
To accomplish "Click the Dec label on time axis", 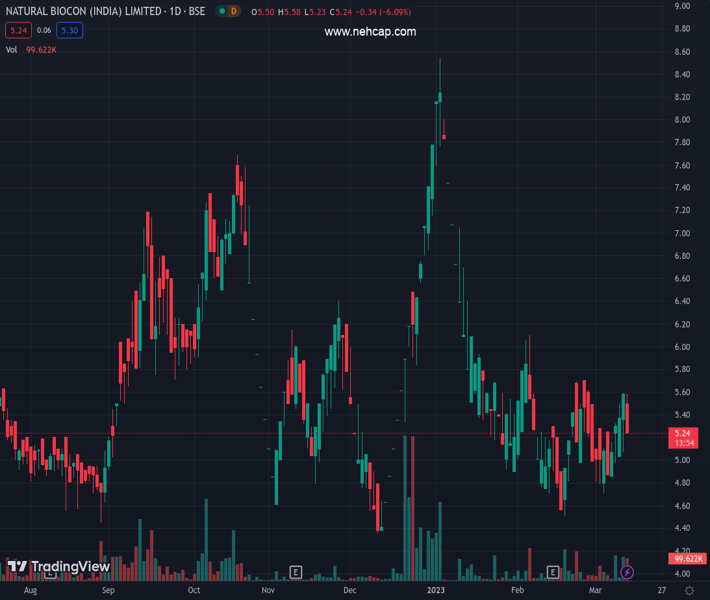I will (348, 591).
